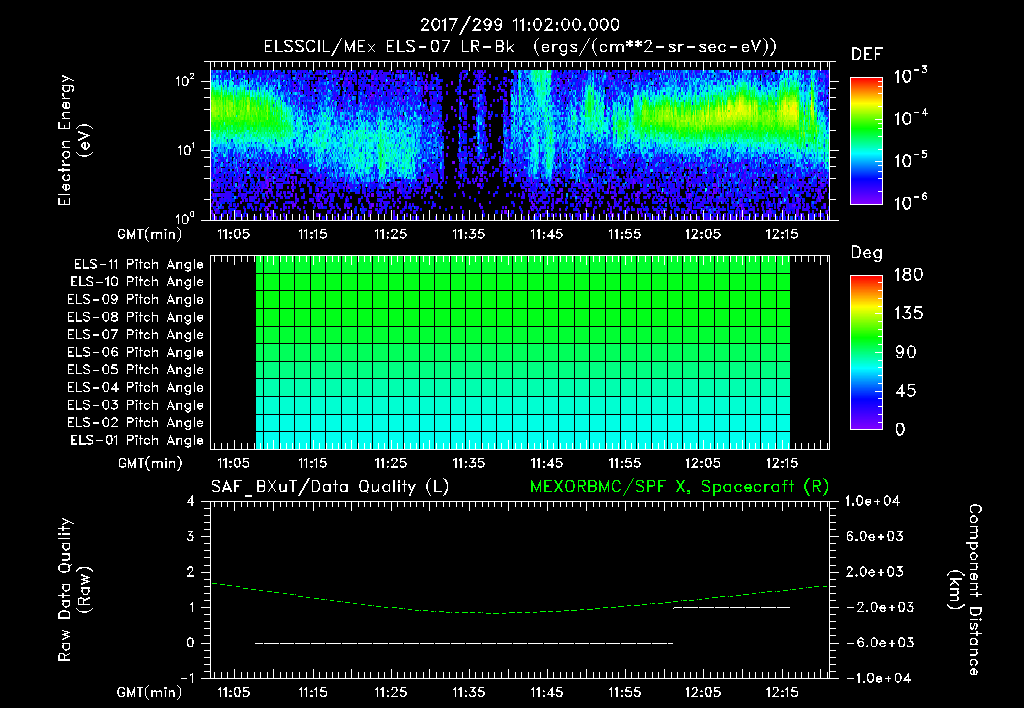Click the 11:35 time tick under the spectrogram
The image size is (1024, 708).
[x=469, y=234]
